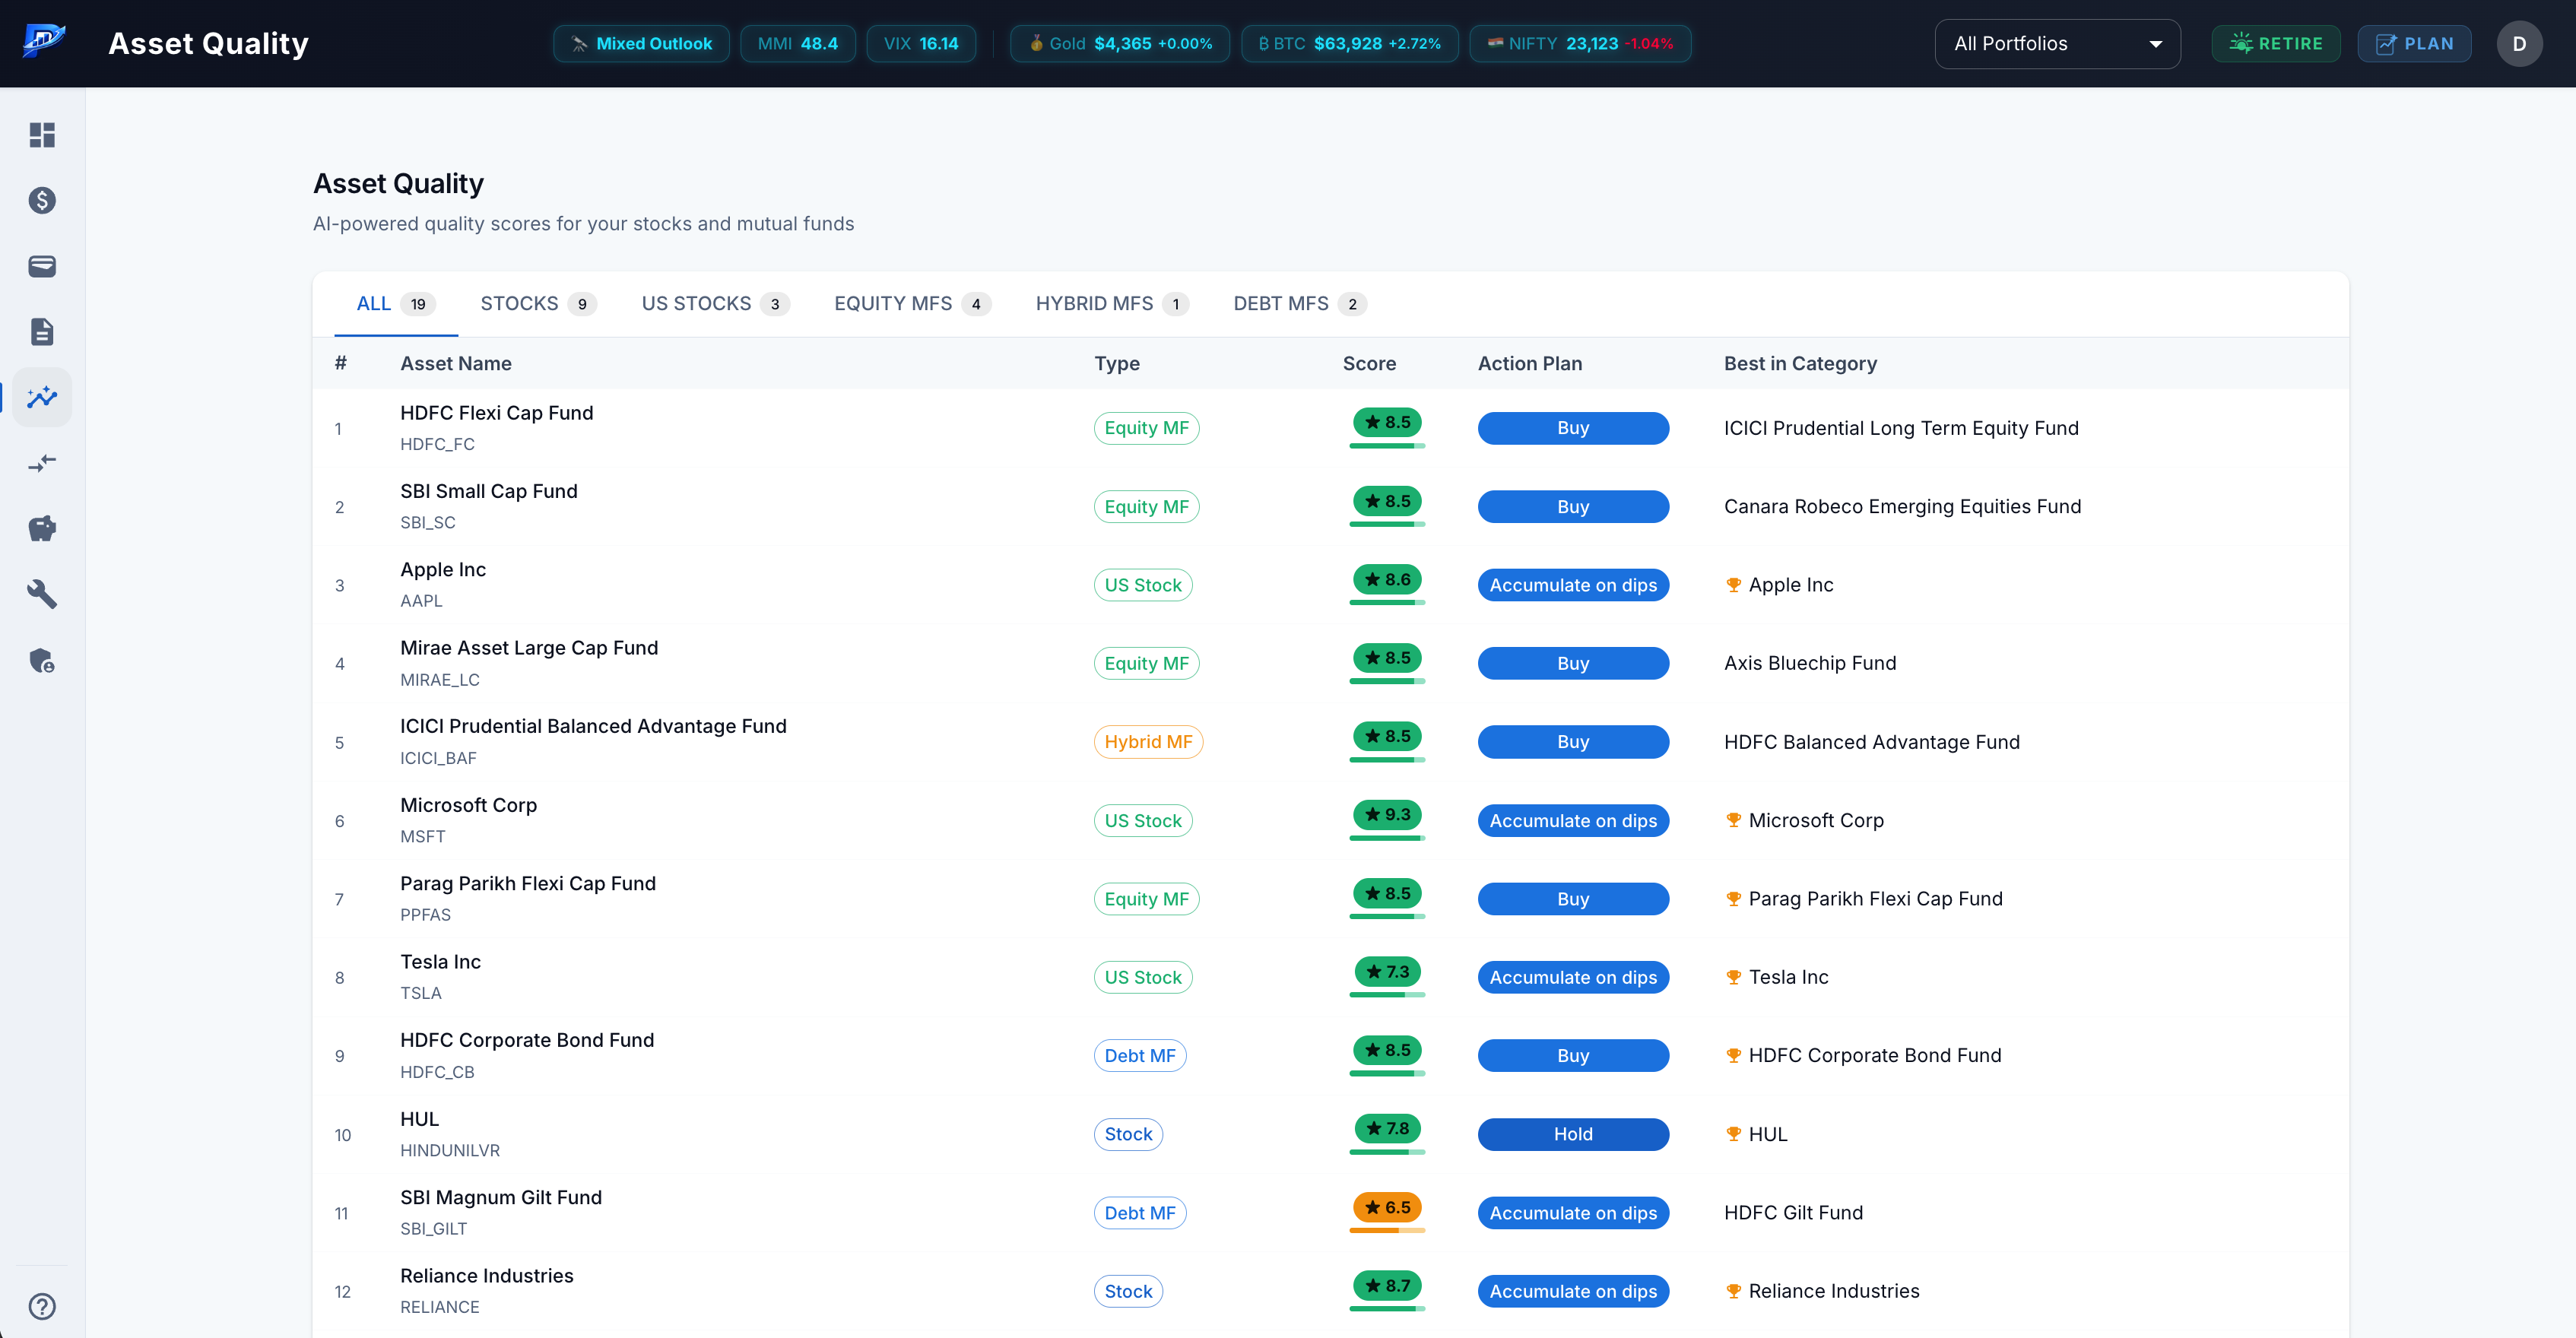Click the trophy icon beside HUL
The width and height of the screenshot is (2576, 1338).
click(x=1733, y=1134)
